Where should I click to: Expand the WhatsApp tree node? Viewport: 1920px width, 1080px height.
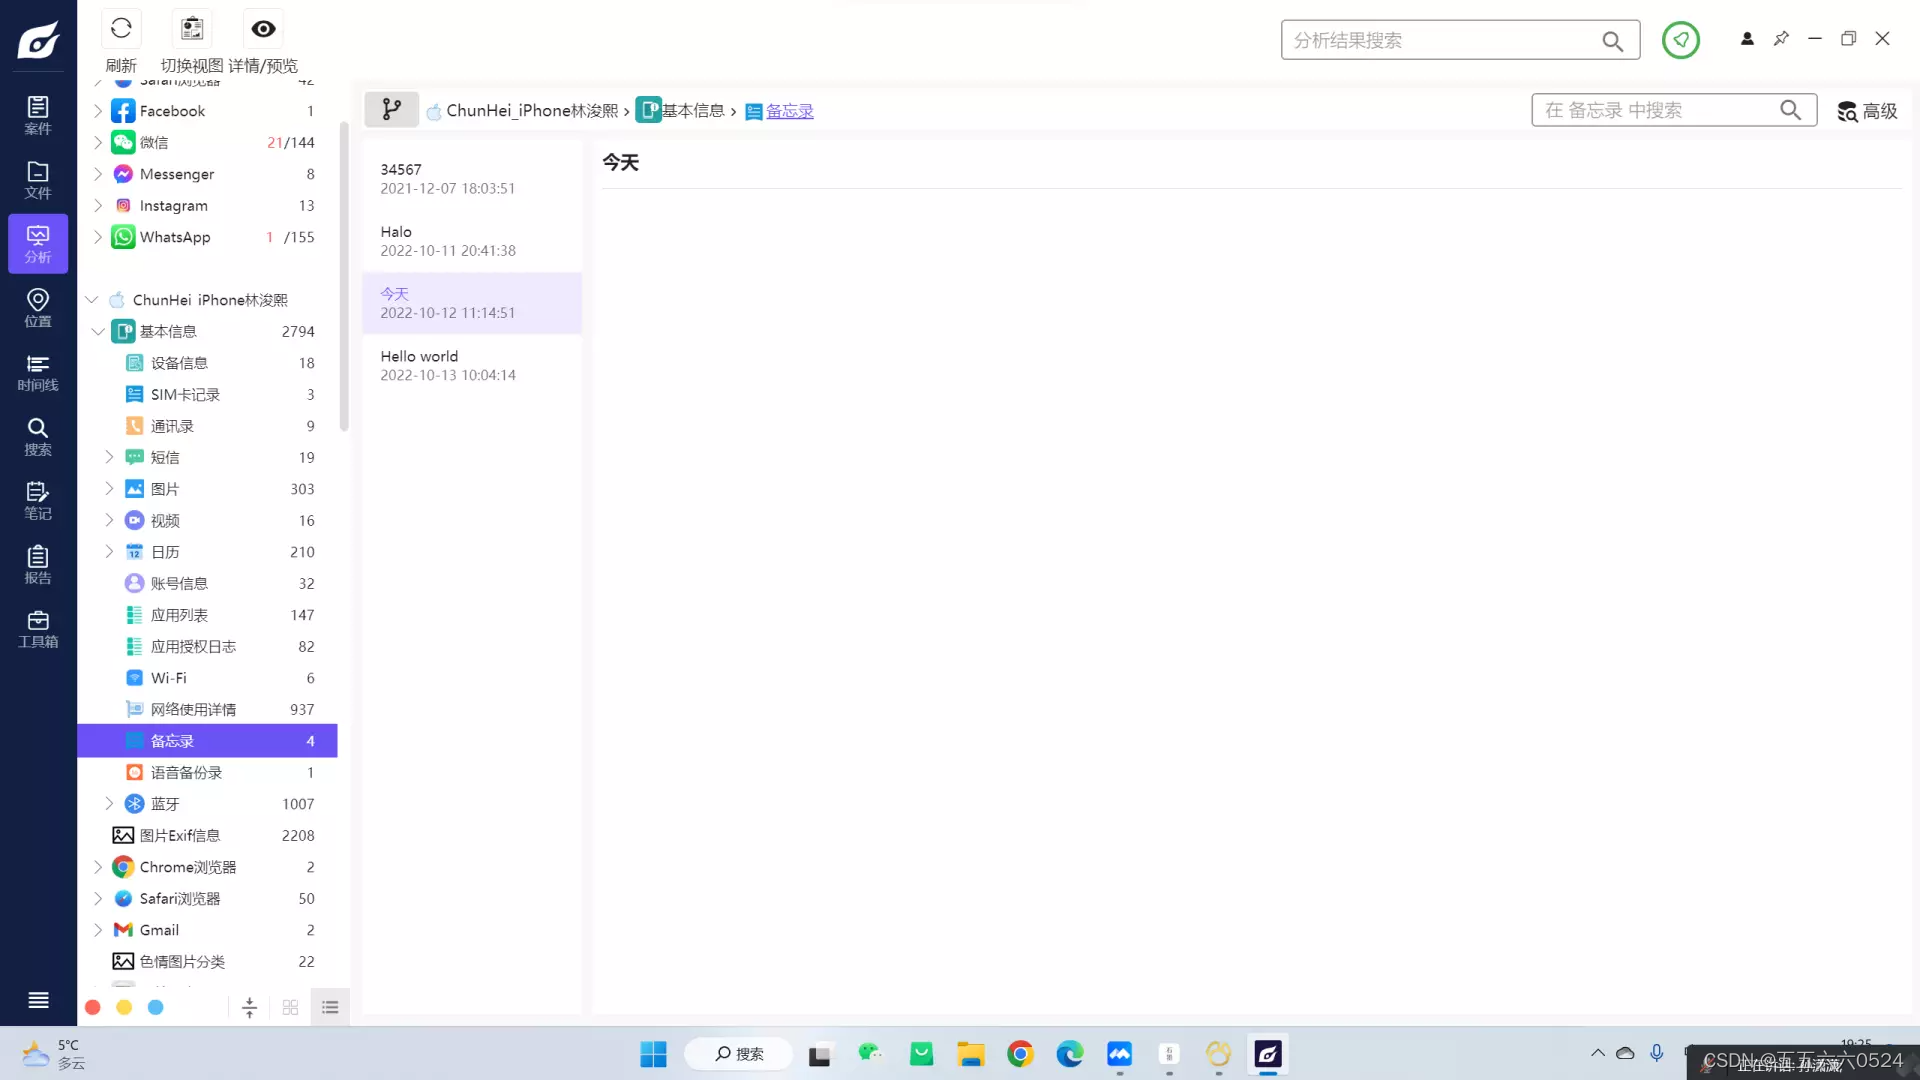[x=98, y=237]
